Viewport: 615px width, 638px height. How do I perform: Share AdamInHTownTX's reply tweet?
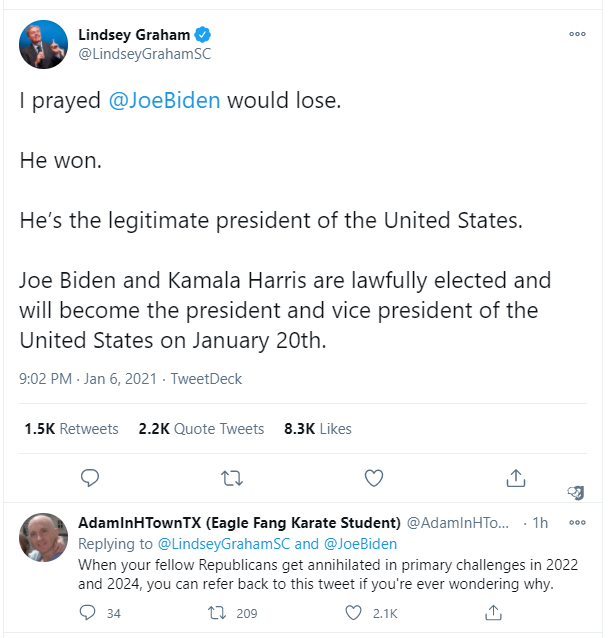(493, 612)
